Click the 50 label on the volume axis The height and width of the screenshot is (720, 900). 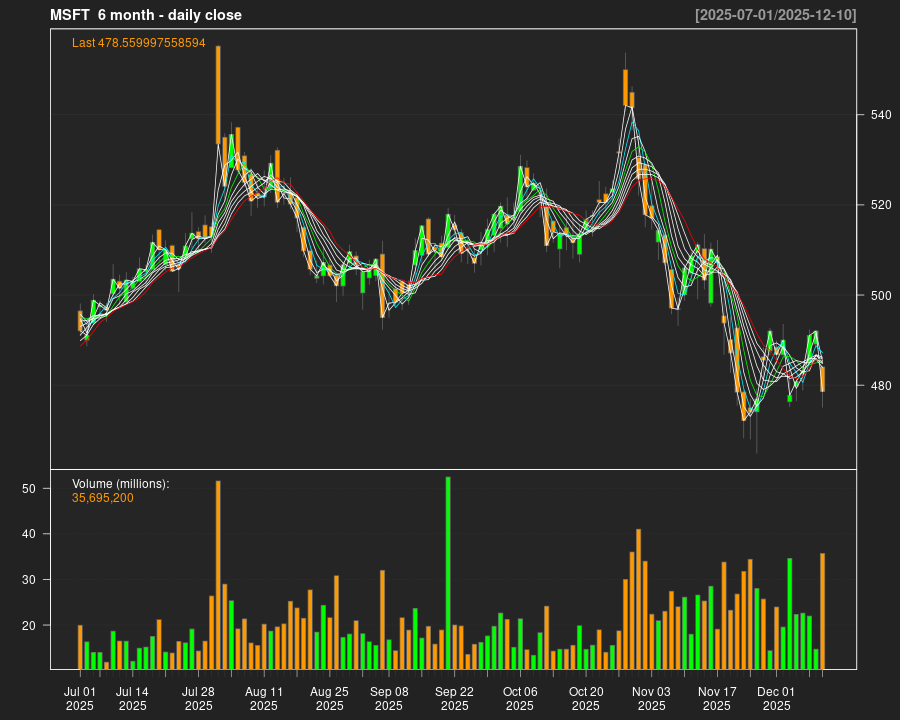(x=29, y=487)
